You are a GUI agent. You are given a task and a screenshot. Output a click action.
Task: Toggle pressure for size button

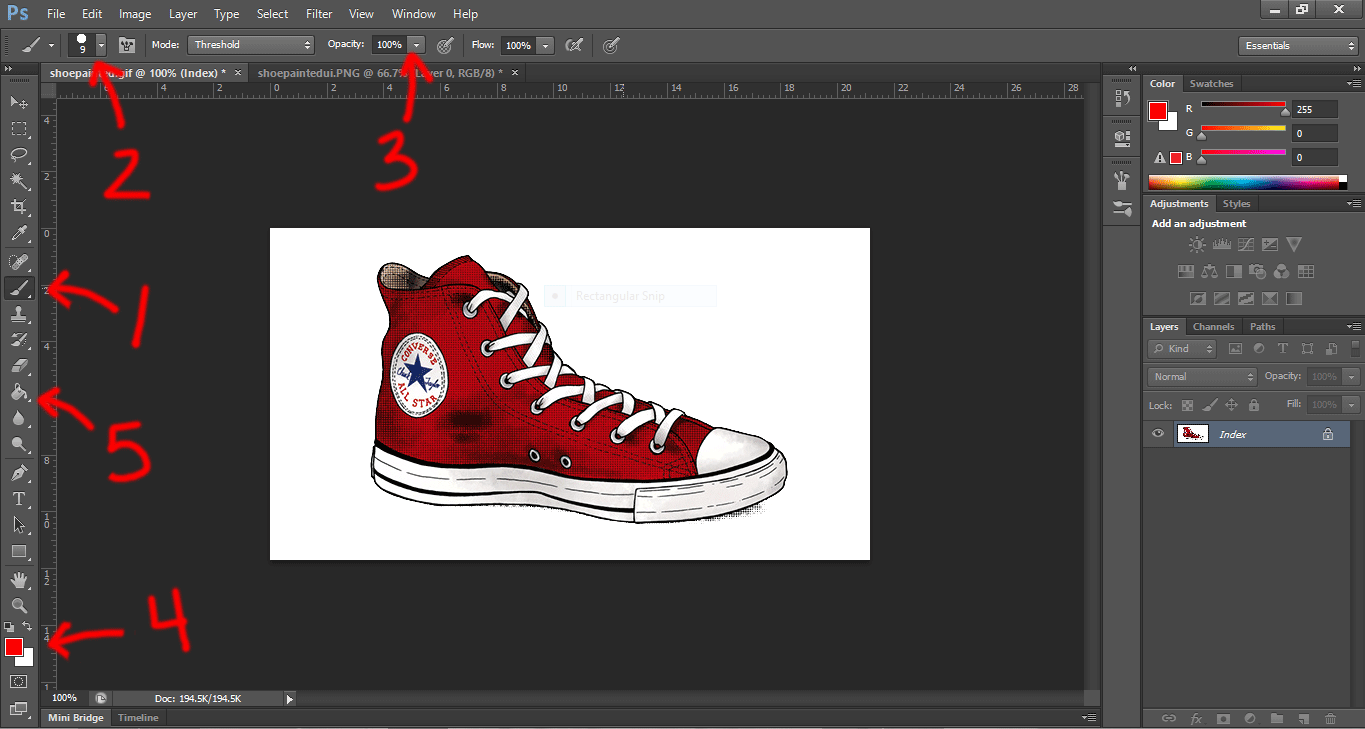pyautogui.click(x=611, y=45)
